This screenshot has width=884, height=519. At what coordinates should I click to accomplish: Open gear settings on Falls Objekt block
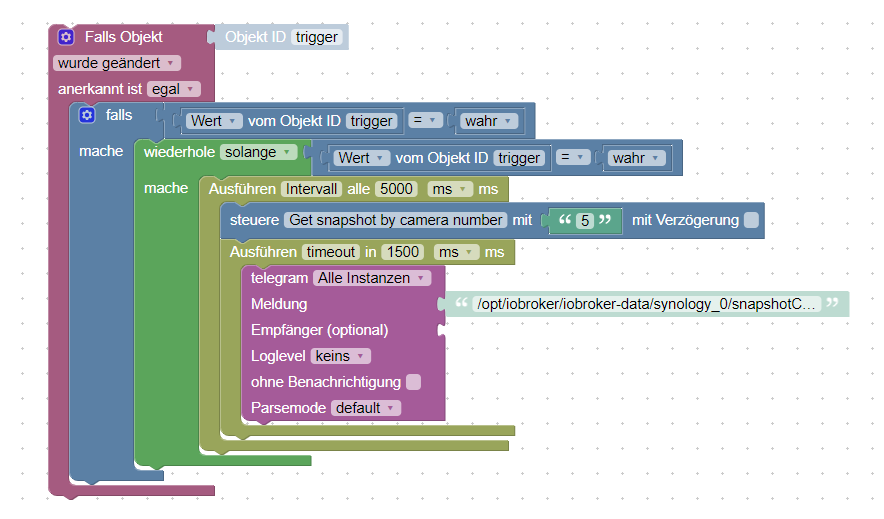[x=66, y=37]
